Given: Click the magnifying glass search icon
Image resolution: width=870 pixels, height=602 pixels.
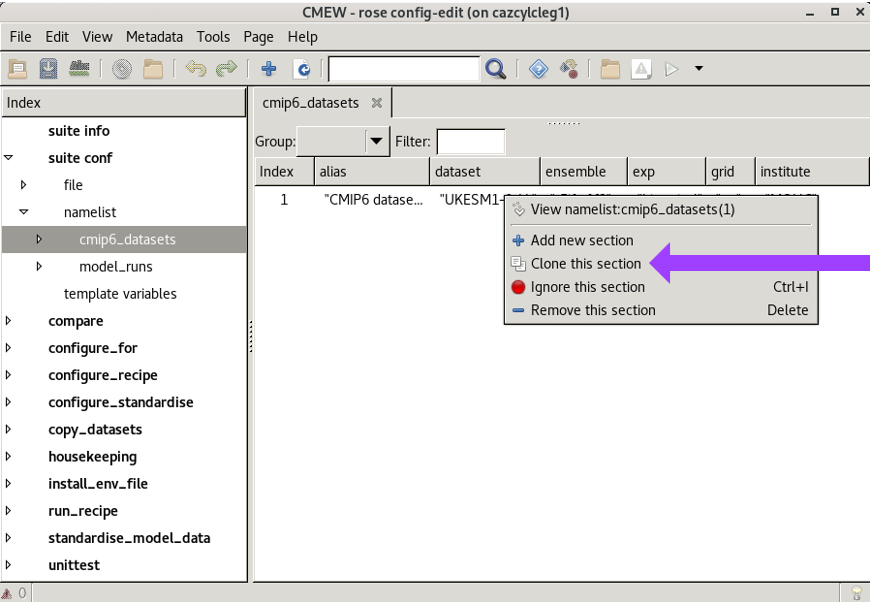Looking at the screenshot, I should coord(495,69).
